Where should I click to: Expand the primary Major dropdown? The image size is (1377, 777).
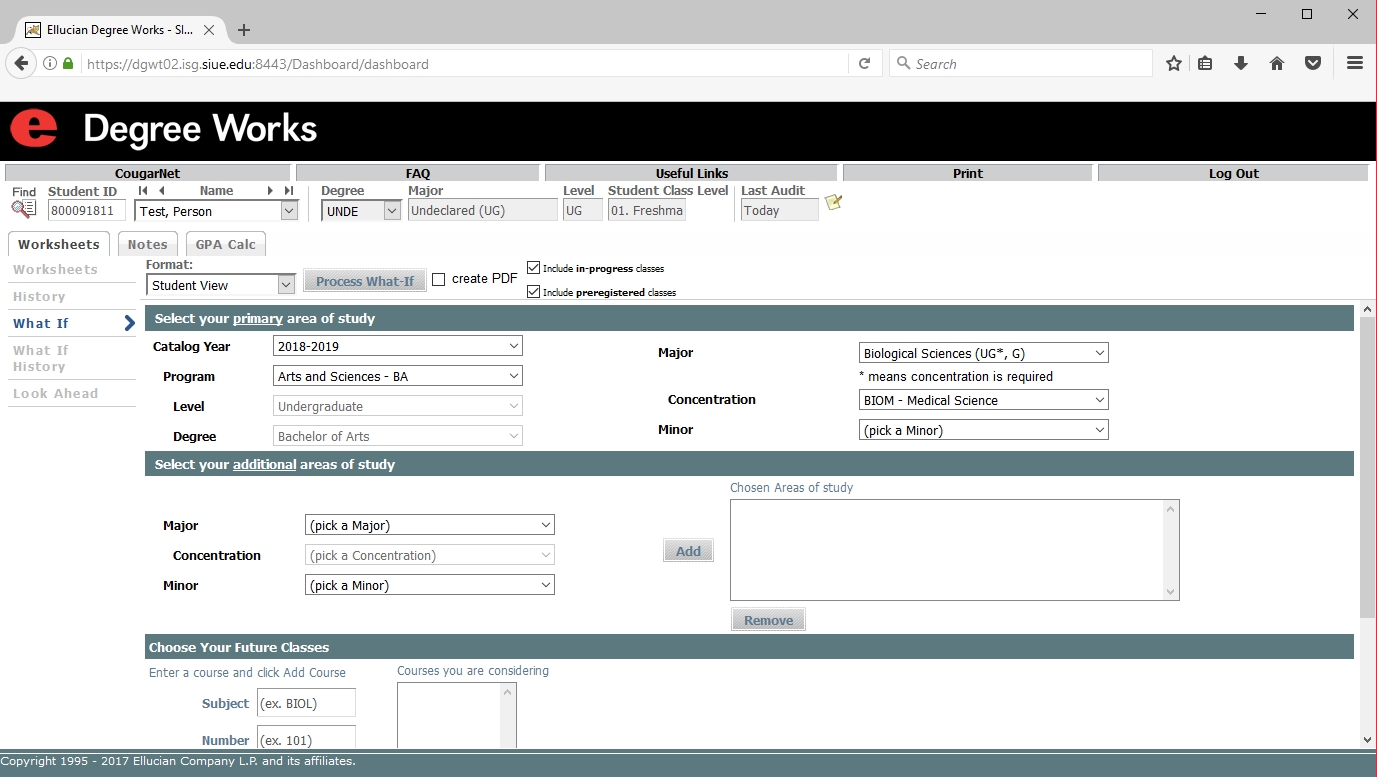click(983, 353)
